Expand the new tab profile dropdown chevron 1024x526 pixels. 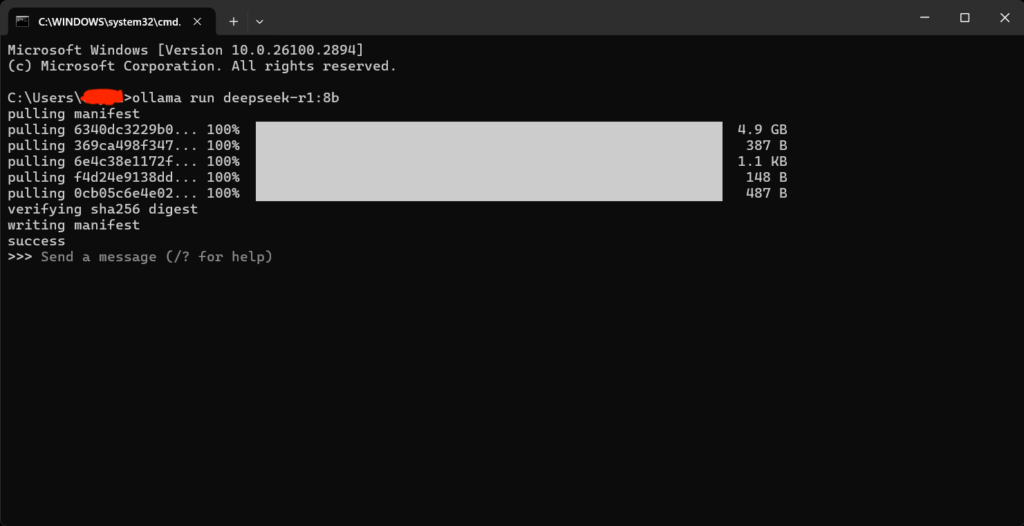click(259, 22)
